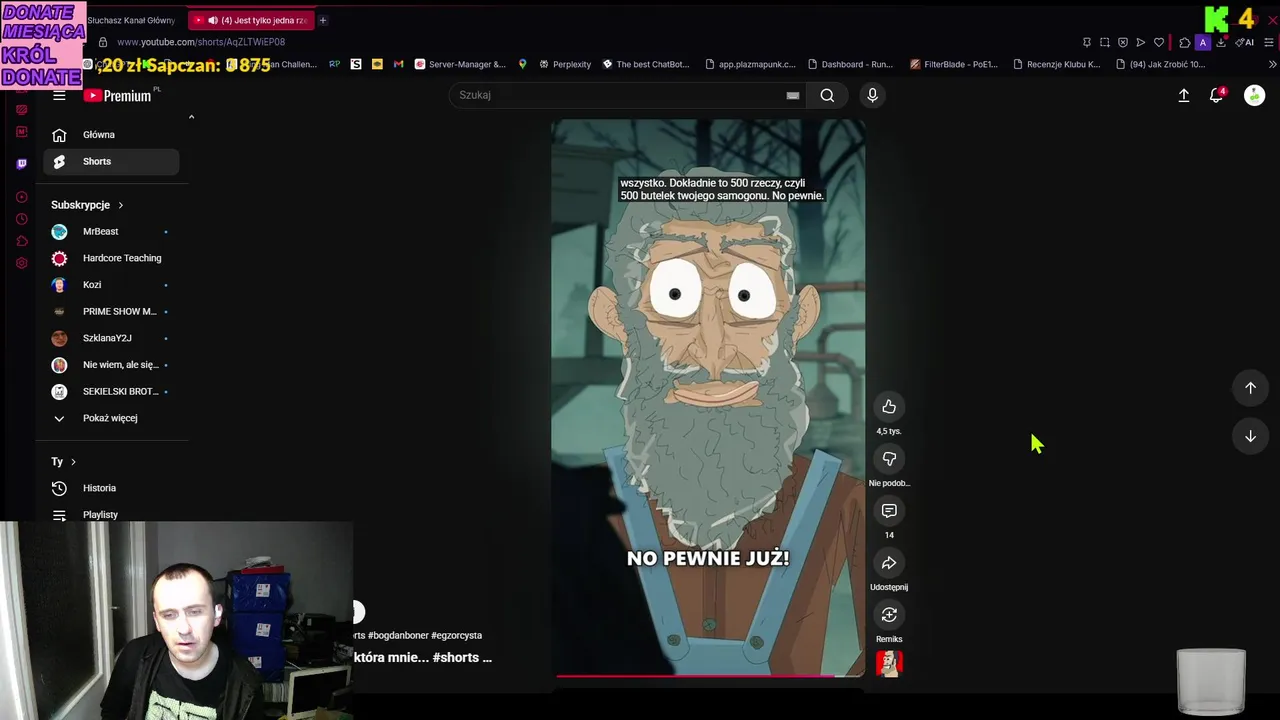Open the app.plazmapunk.c... bookmark
1280x720 pixels.
tap(750, 64)
